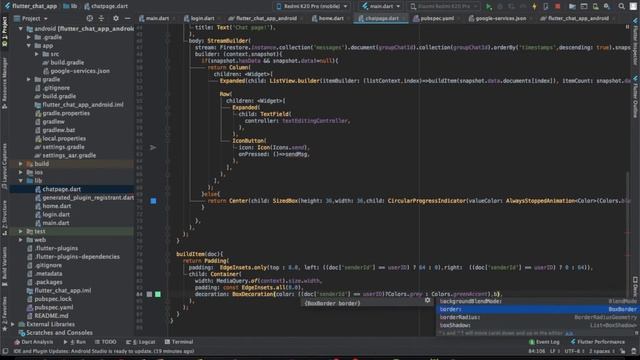This screenshot has width=640, height=360.
Task: Expand the src folder
Action: [x=37, y=54]
